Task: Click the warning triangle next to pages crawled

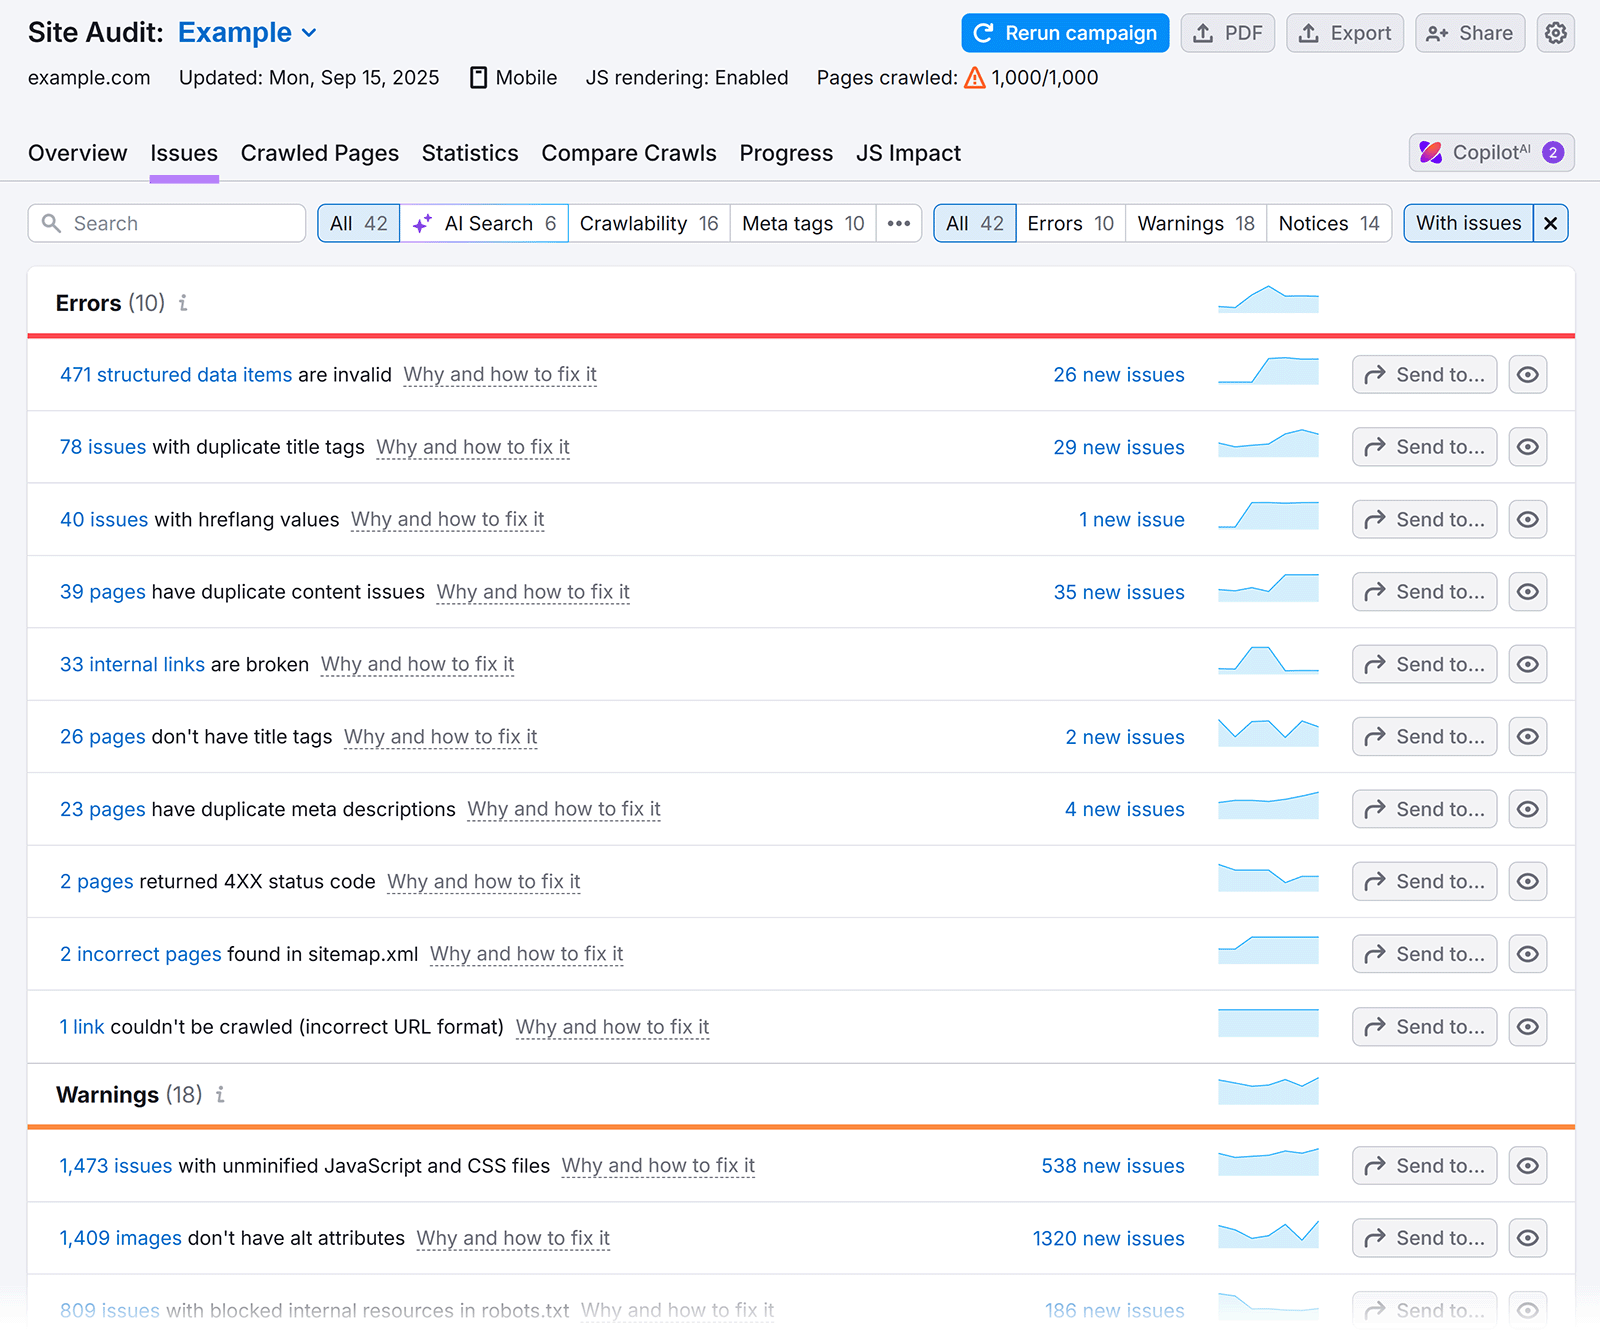Action: [x=973, y=76]
